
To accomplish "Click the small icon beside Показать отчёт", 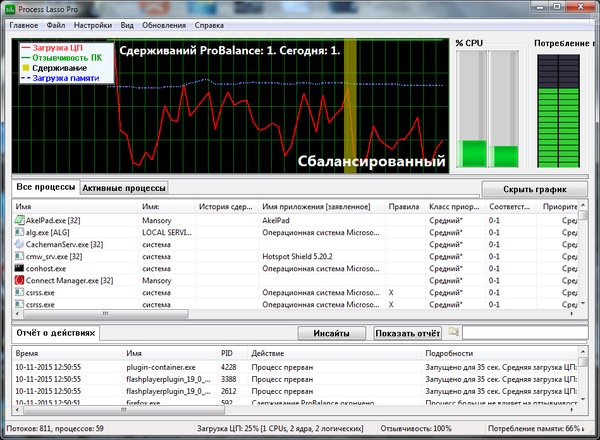I will tap(454, 333).
